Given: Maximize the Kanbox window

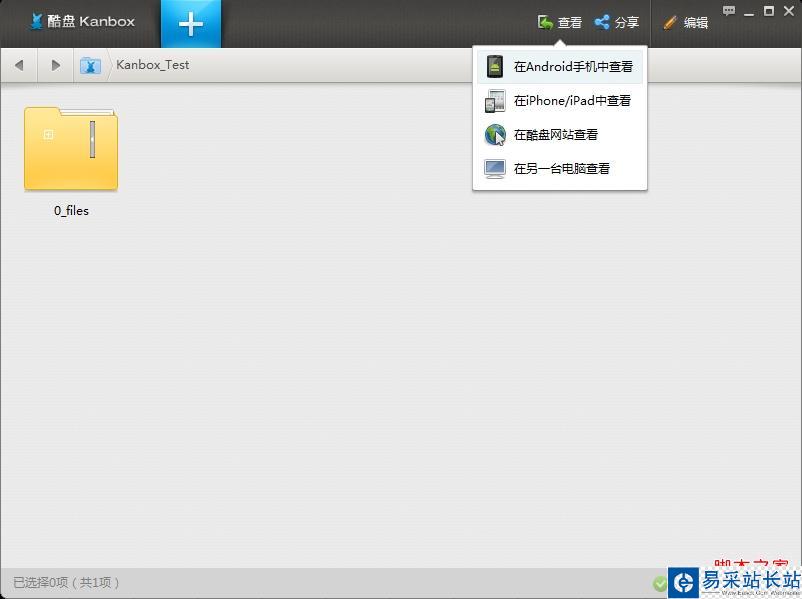Looking at the screenshot, I should (x=768, y=11).
